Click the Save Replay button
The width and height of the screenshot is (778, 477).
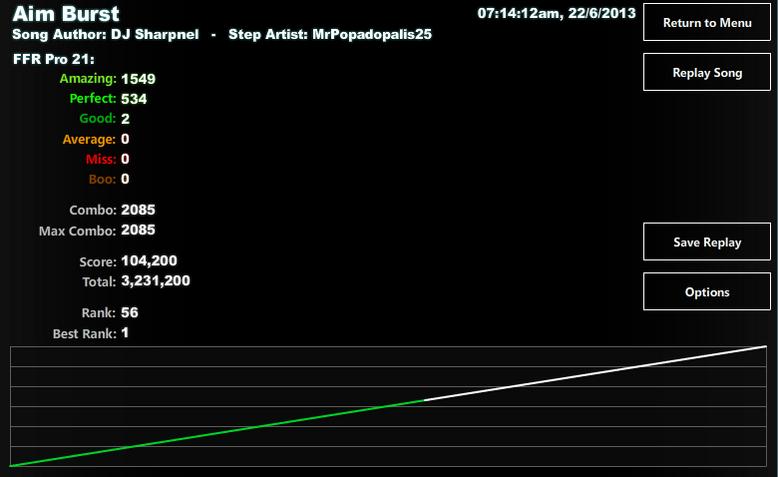707,242
